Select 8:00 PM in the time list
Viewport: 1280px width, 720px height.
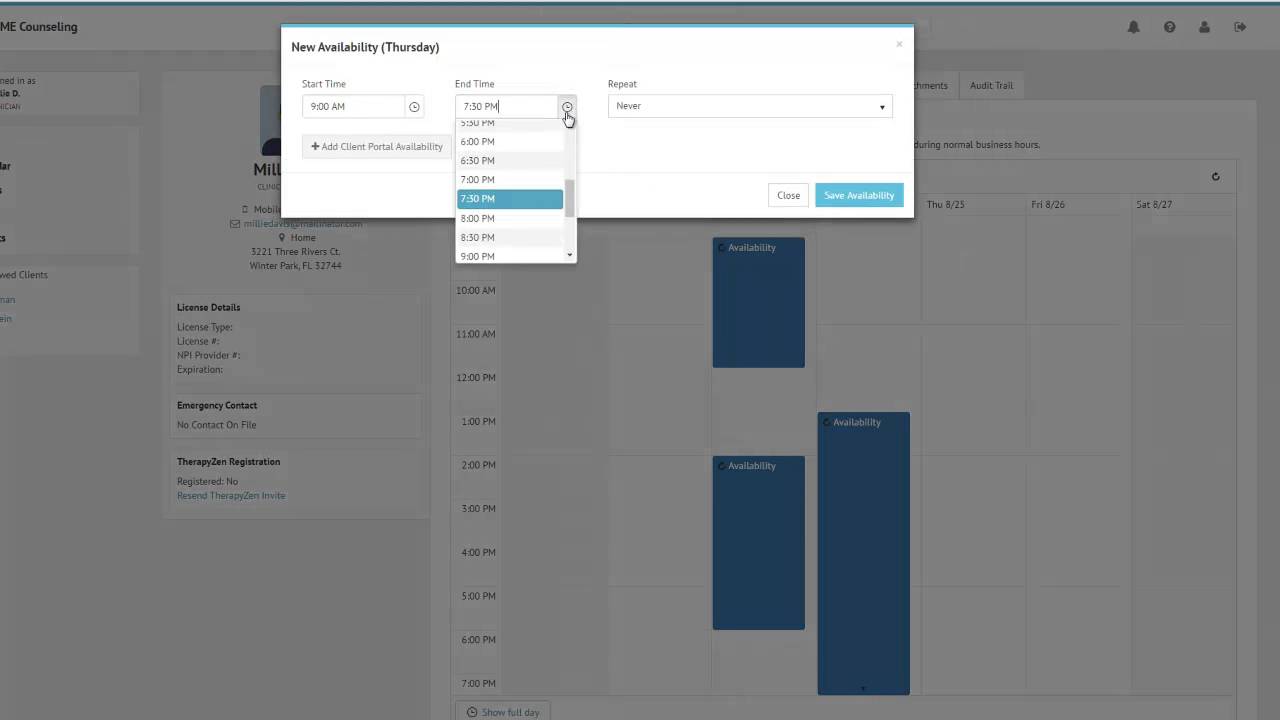coord(510,218)
